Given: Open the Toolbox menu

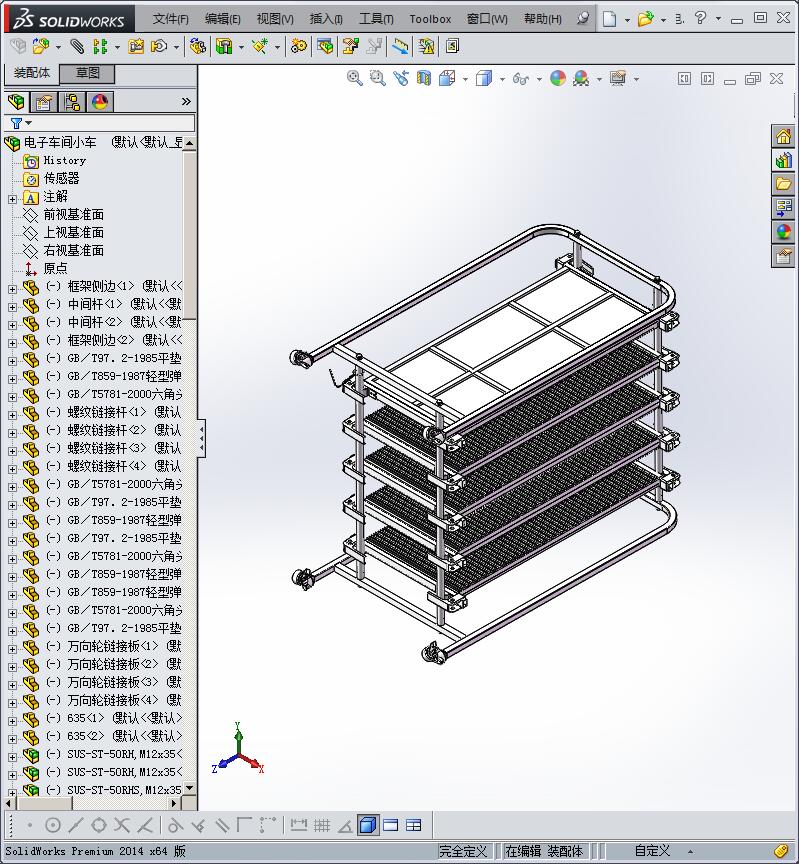Looking at the screenshot, I should (430, 19).
